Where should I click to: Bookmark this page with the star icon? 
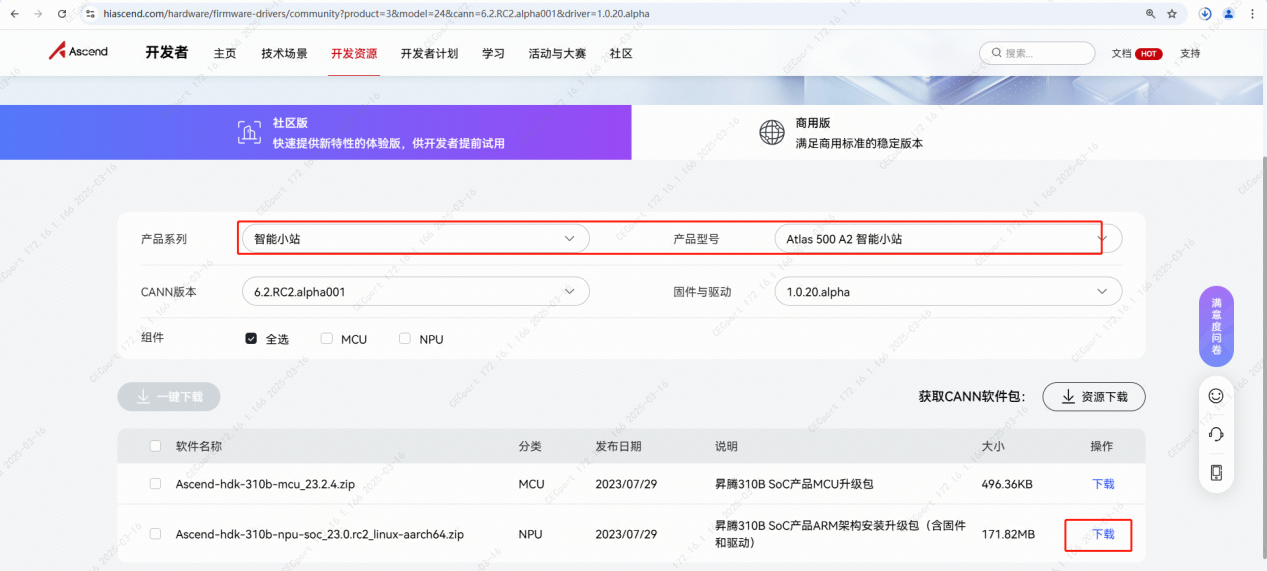click(1172, 14)
